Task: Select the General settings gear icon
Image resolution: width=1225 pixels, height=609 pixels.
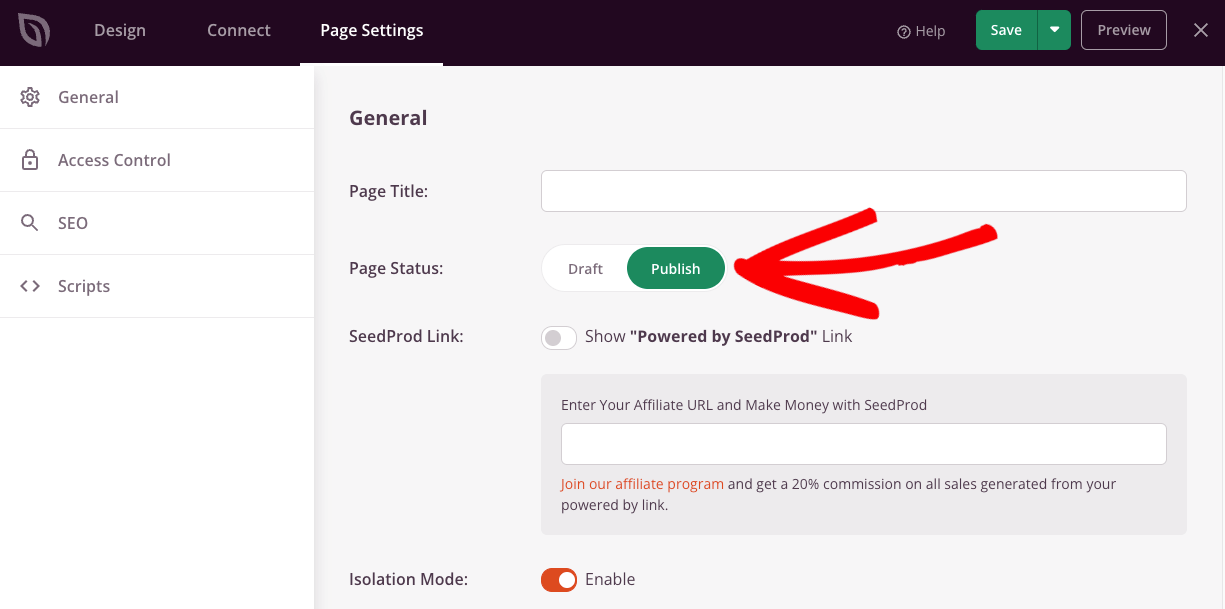Action: point(30,97)
